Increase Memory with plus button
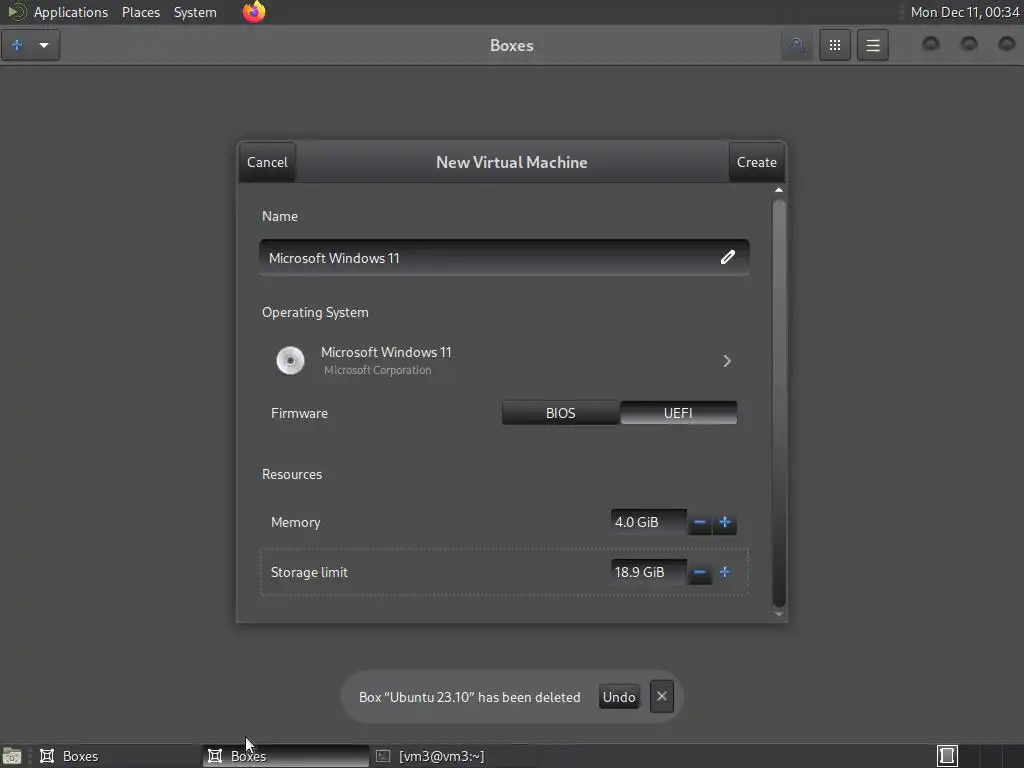The height and width of the screenshot is (768, 1024). click(x=724, y=522)
